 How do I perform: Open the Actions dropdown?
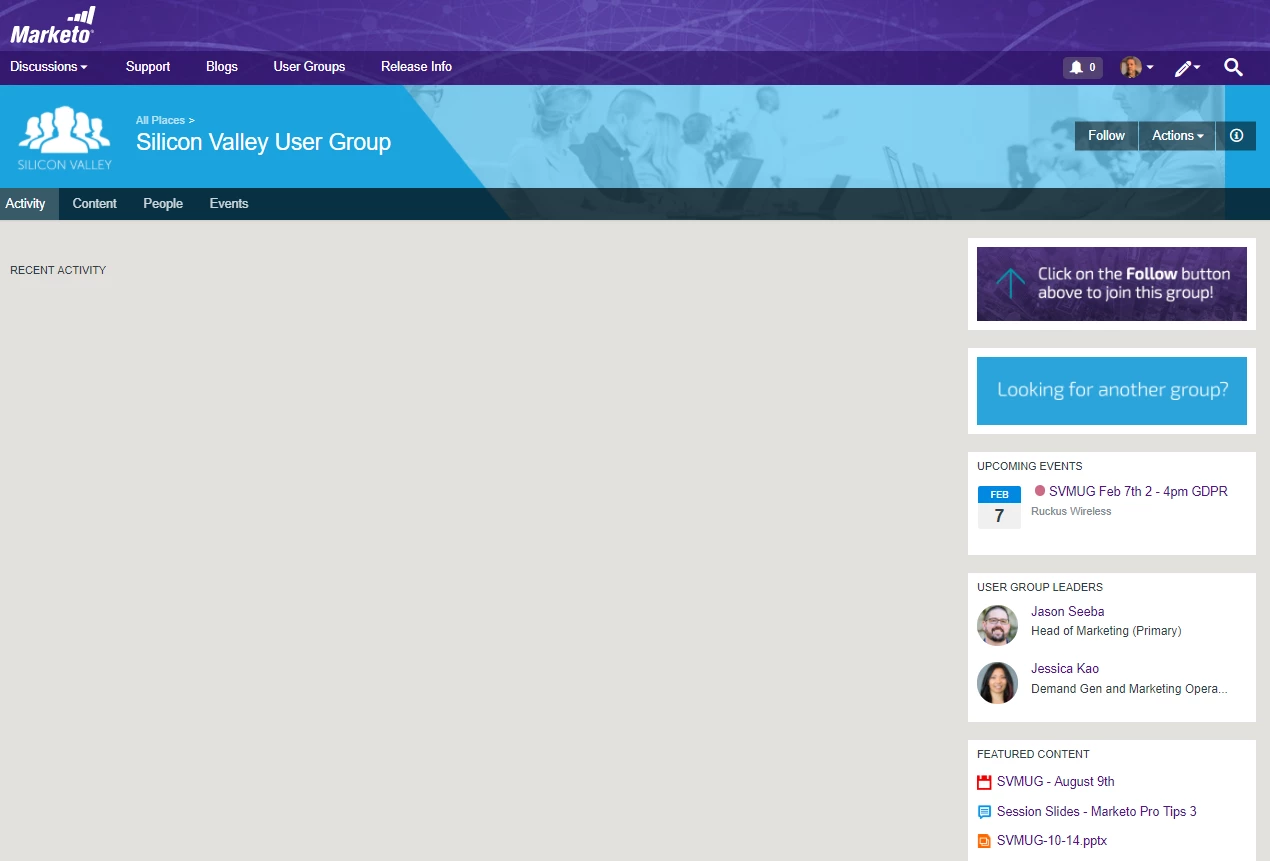pyautogui.click(x=1177, y=136)
